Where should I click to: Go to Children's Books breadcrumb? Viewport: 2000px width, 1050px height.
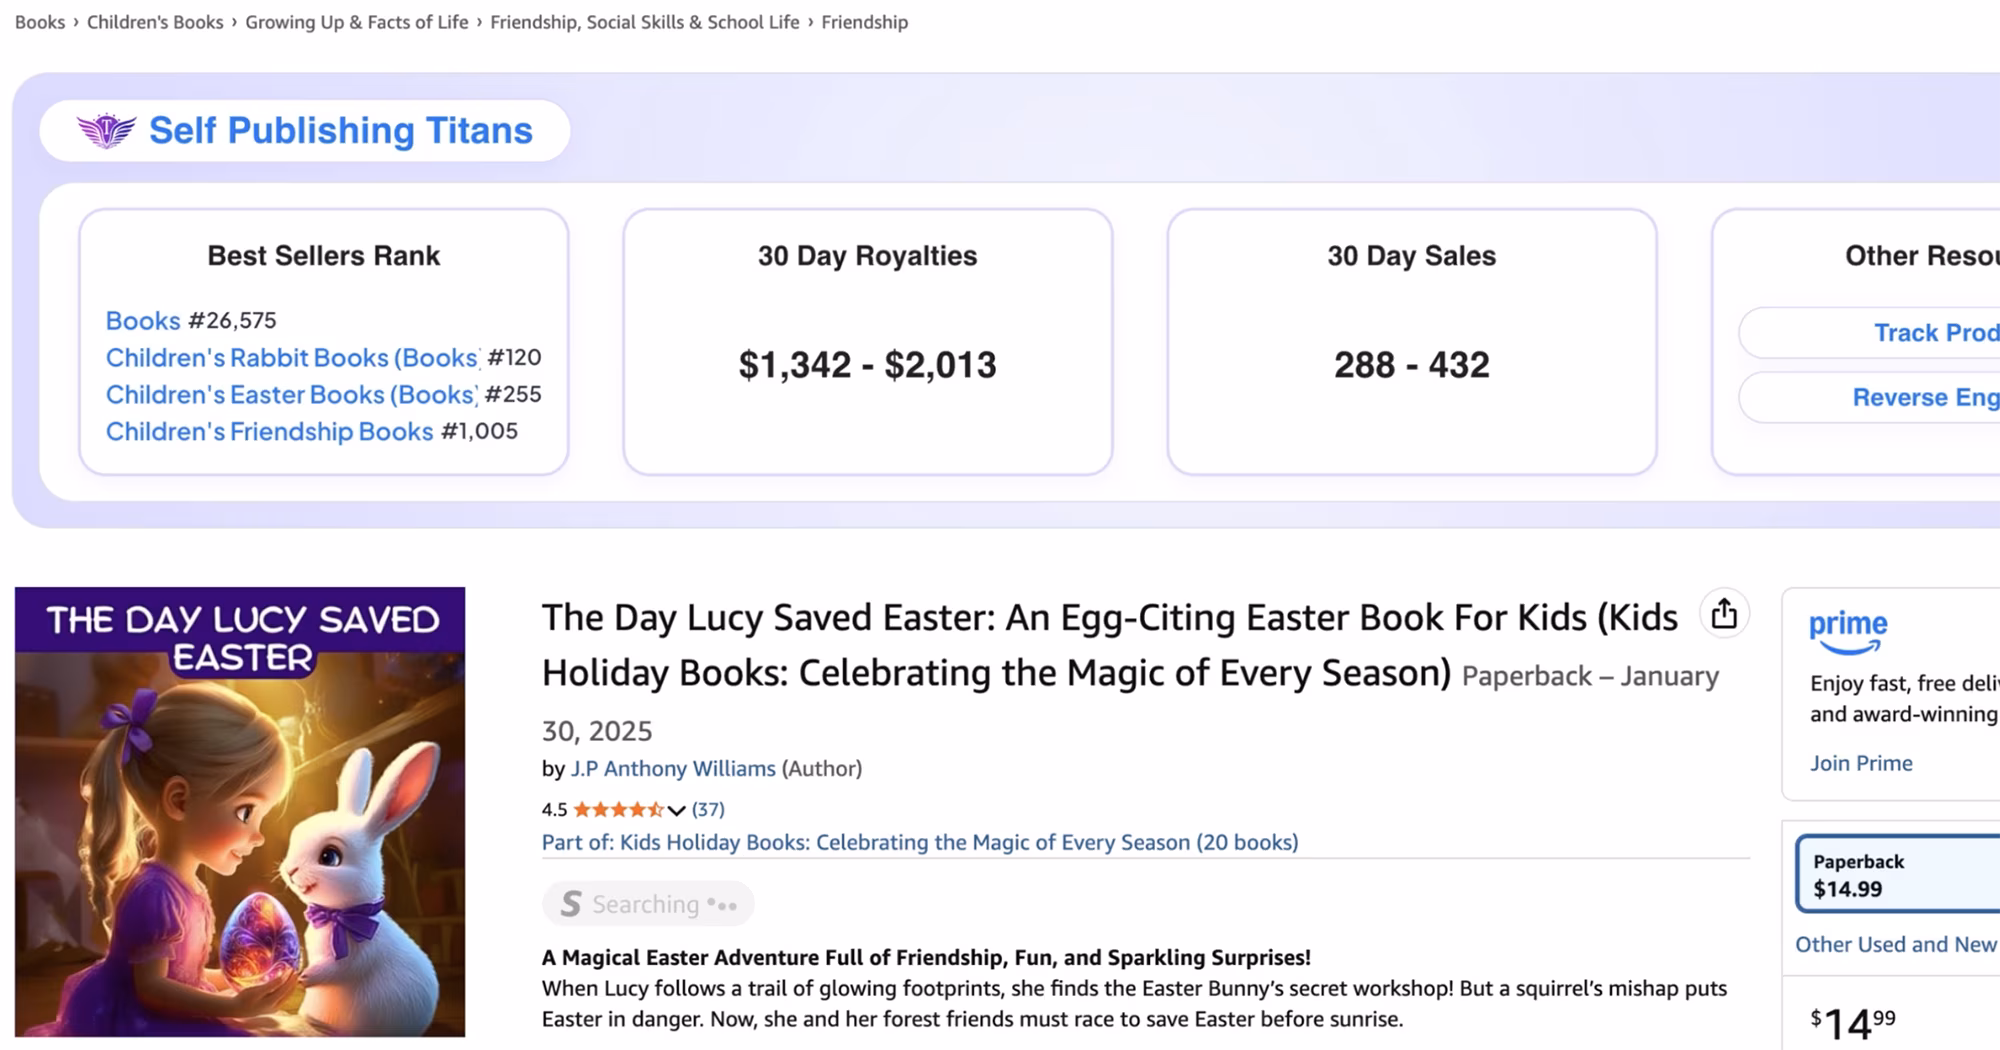155,22
